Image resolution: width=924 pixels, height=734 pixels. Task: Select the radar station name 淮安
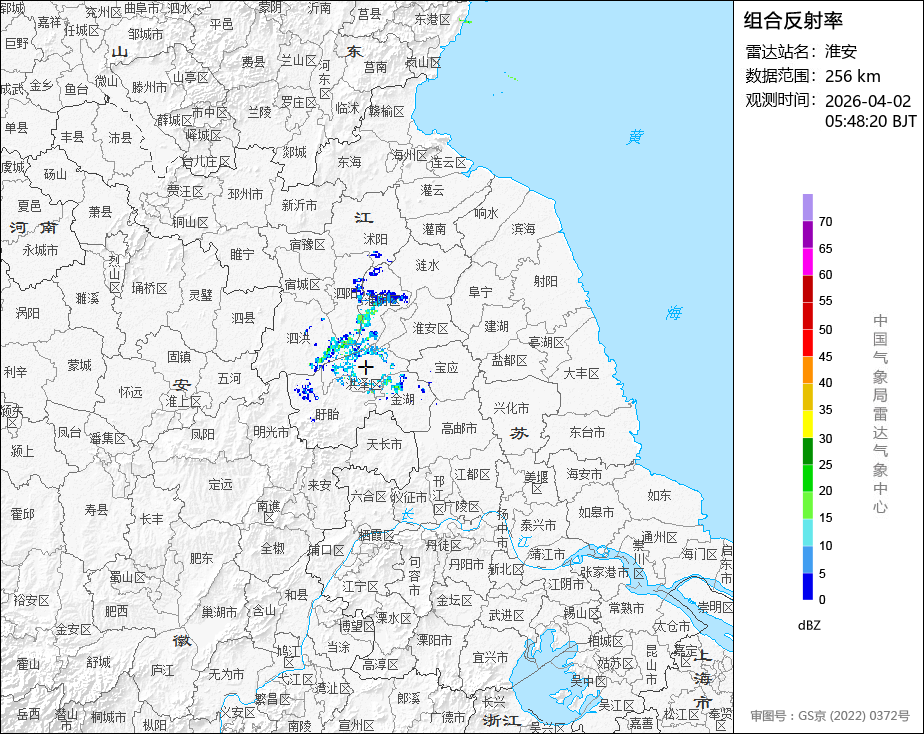pyautogui.click(x=840, y=52)
